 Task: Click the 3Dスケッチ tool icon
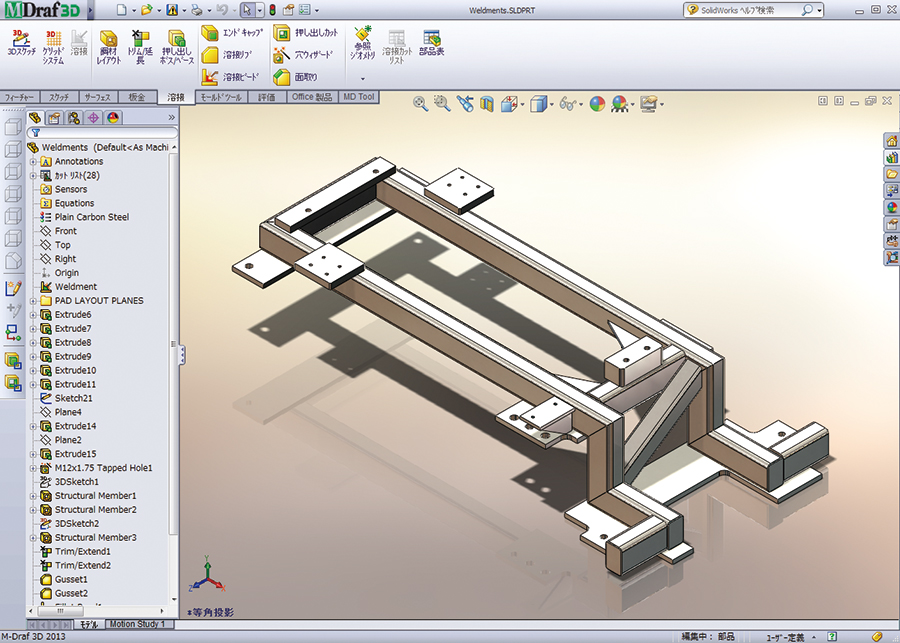click(x=21, y=39)
